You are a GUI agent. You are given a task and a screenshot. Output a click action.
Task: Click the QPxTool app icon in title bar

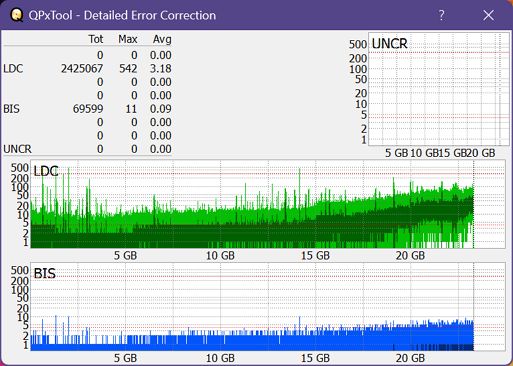(16, 15)
